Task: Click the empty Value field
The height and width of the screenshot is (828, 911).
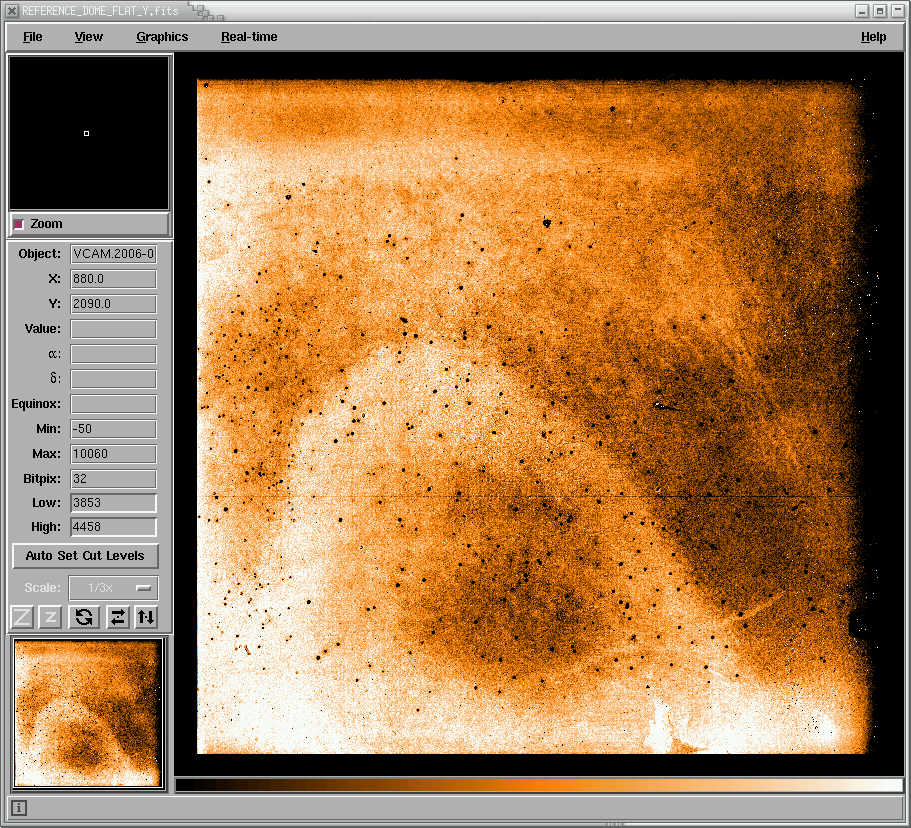Action: coord(113,329)
